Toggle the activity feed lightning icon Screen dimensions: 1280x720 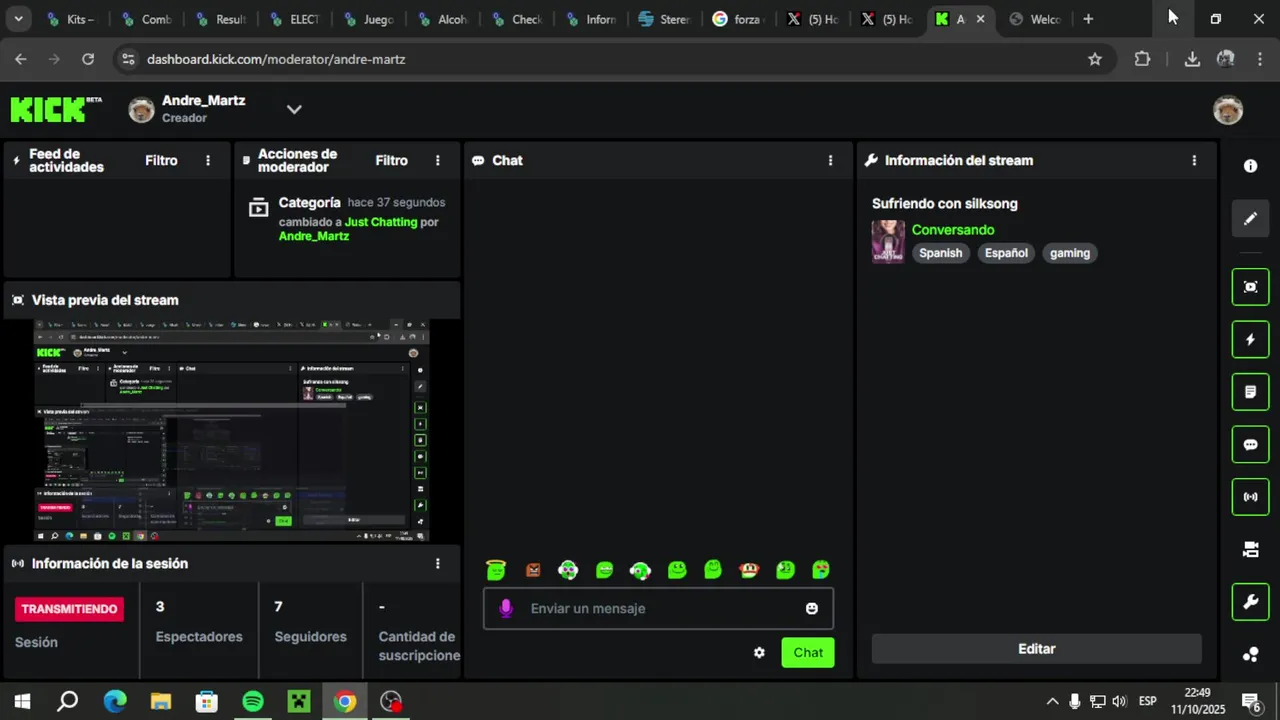click(1250, 340)
